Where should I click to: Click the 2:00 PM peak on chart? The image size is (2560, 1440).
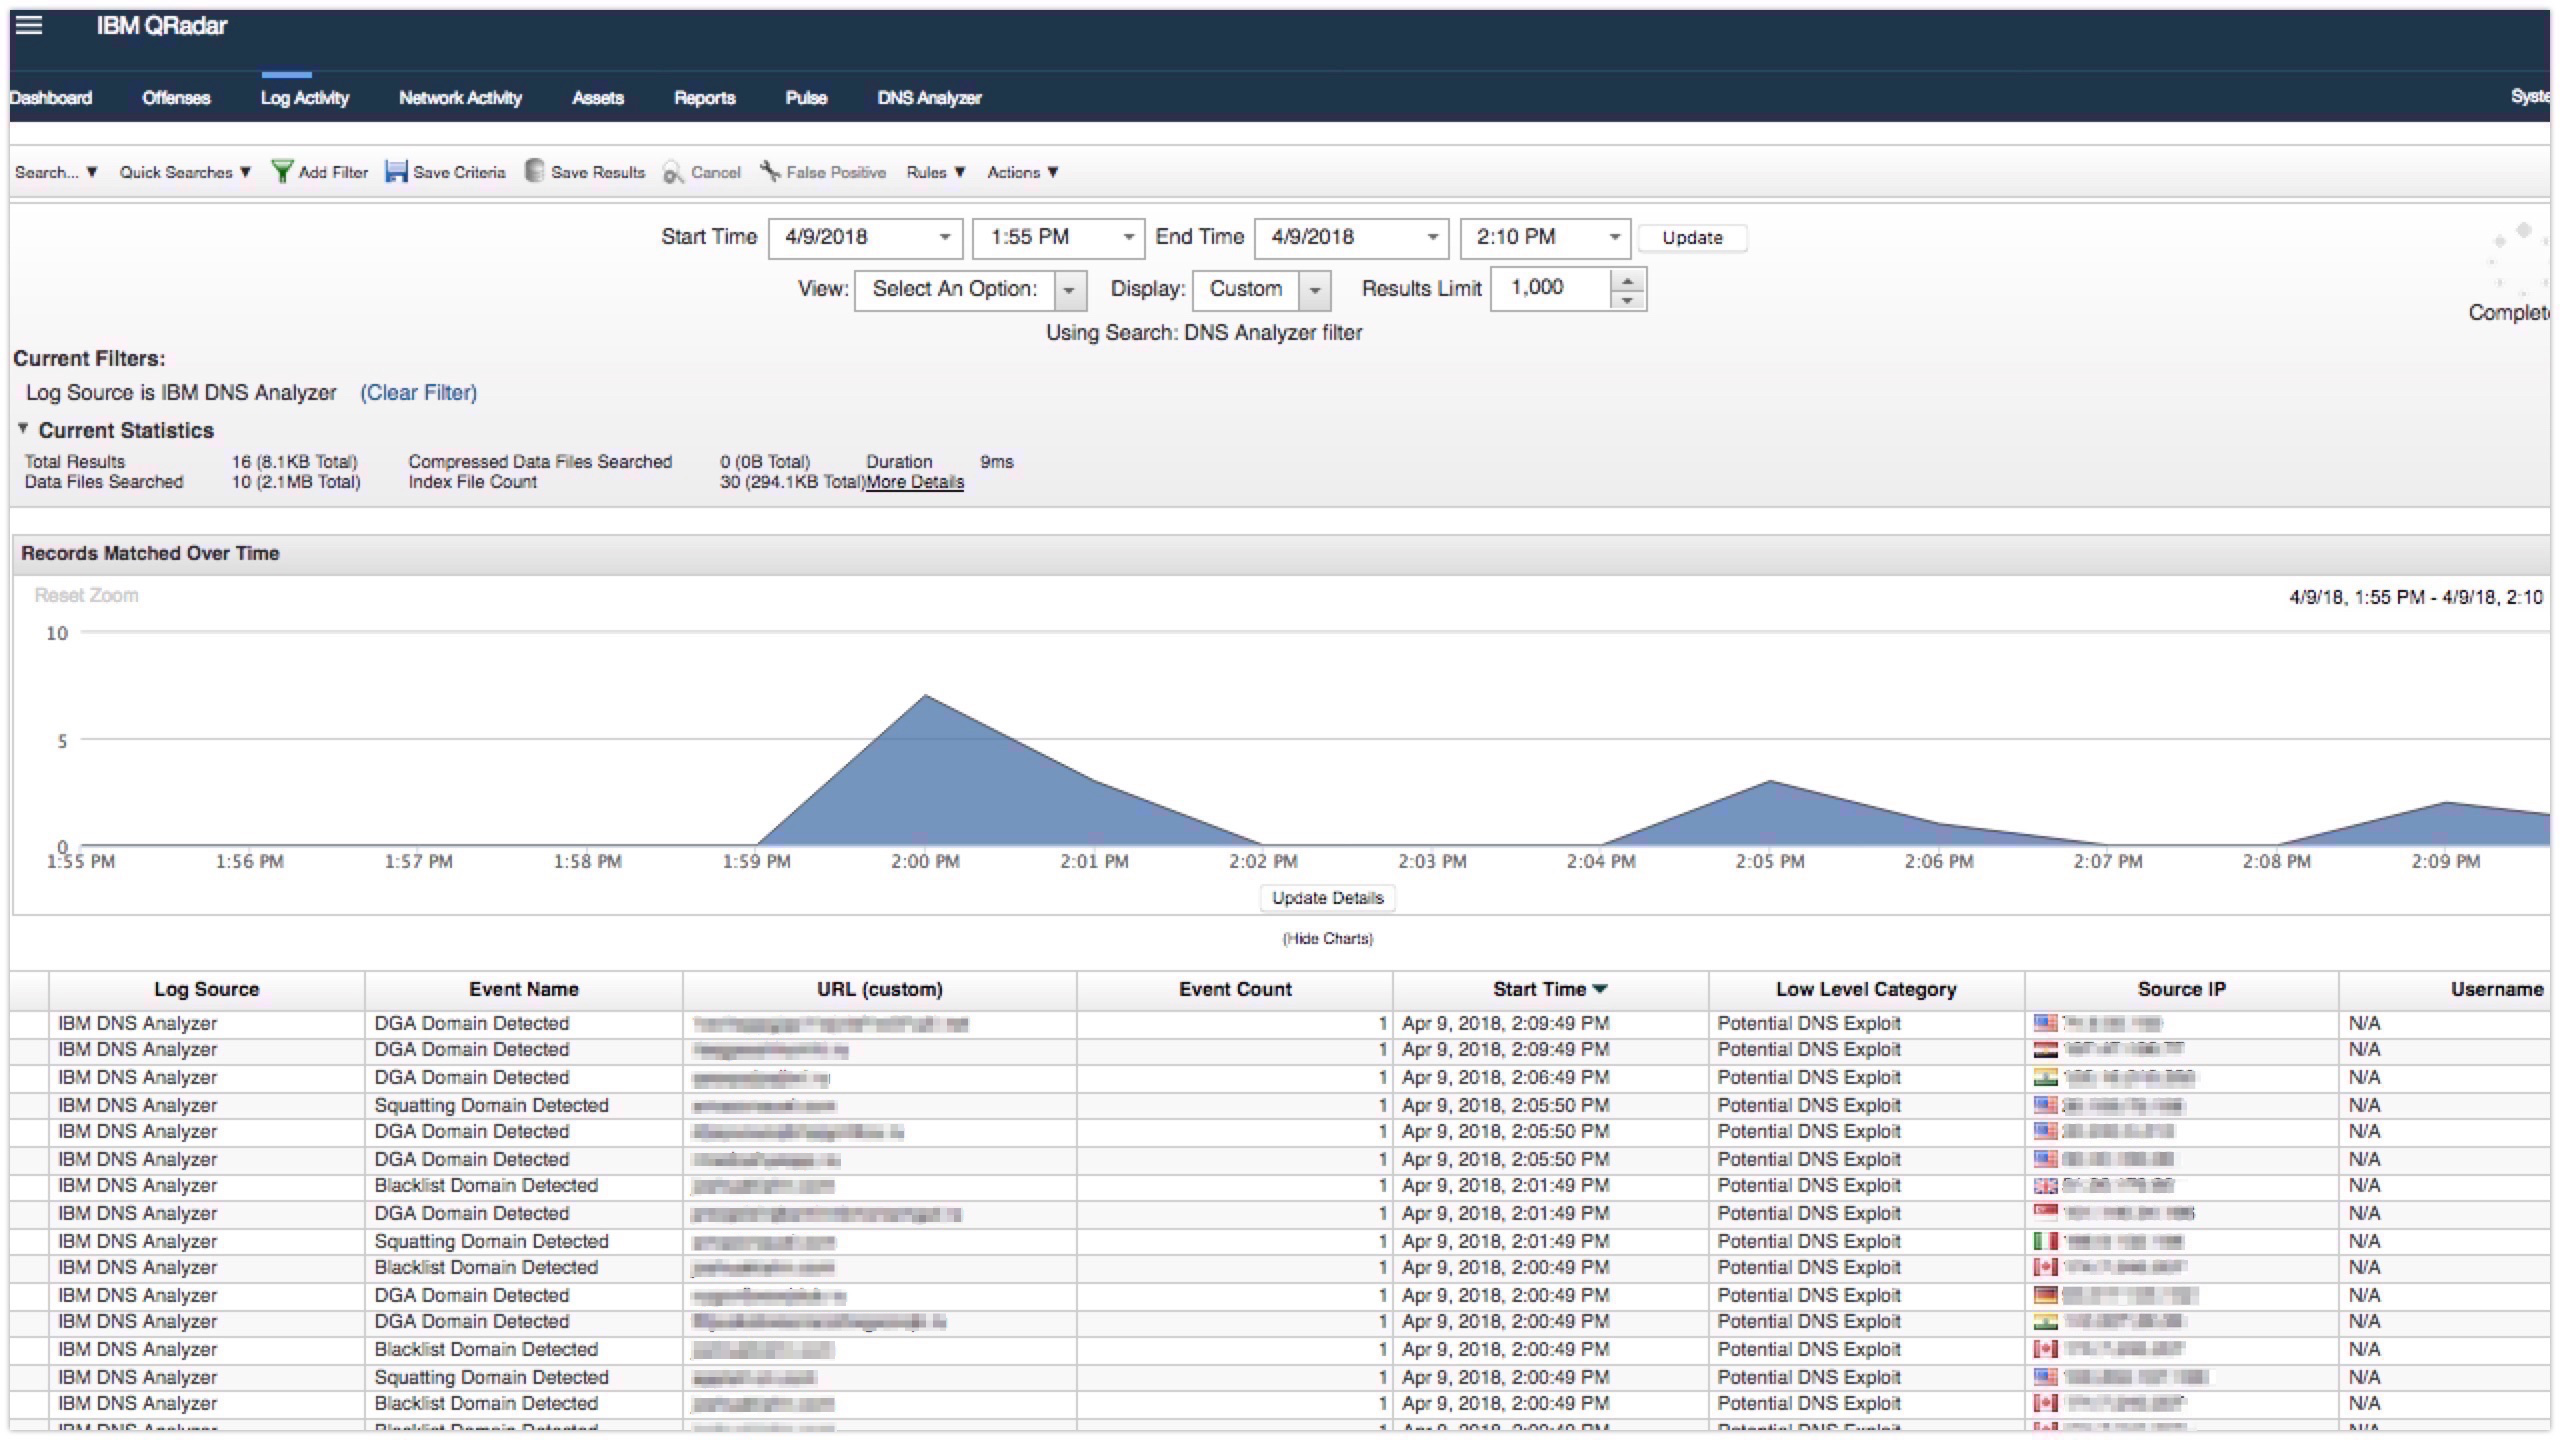click(925, 696)
